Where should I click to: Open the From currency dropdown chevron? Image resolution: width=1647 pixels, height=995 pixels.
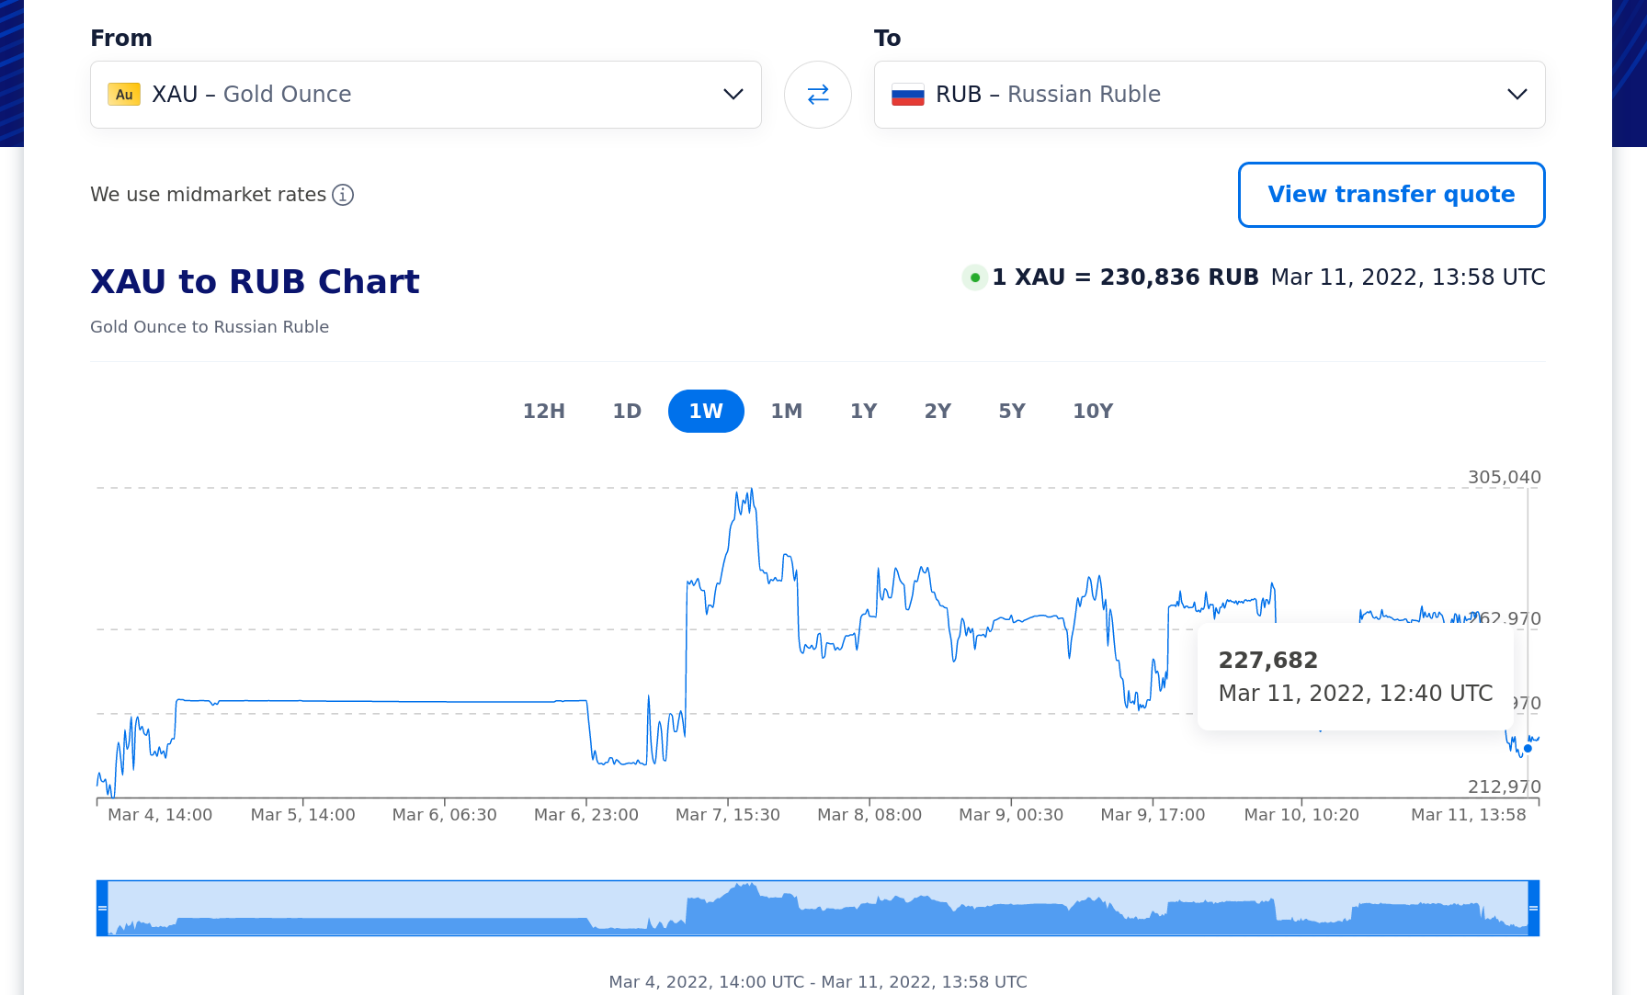click(x=733, y=94)
